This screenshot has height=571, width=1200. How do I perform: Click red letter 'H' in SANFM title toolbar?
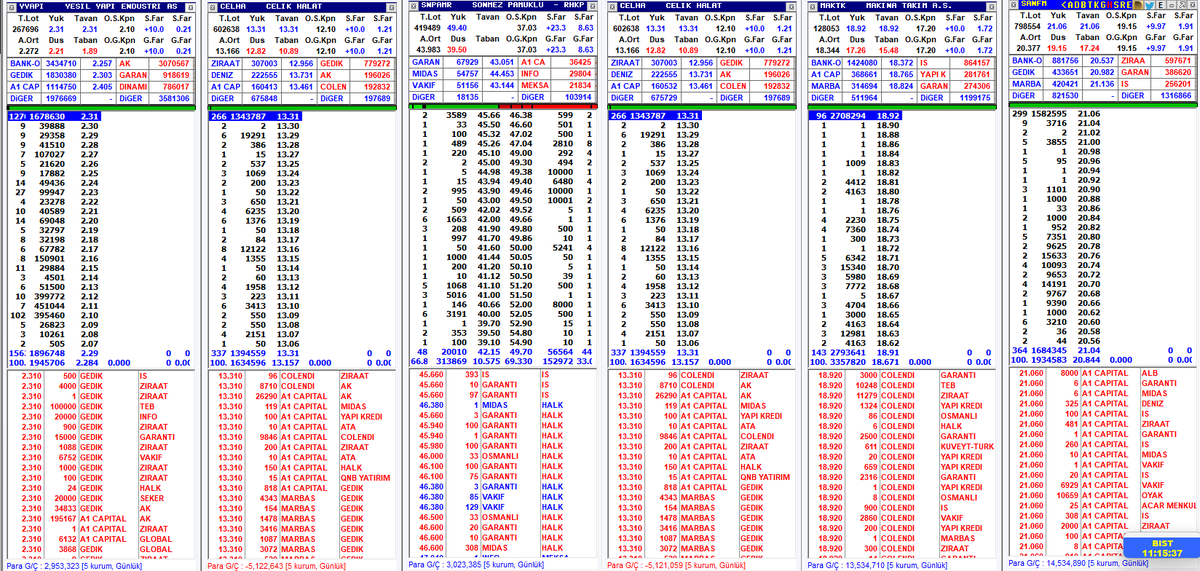[1110, 5]
